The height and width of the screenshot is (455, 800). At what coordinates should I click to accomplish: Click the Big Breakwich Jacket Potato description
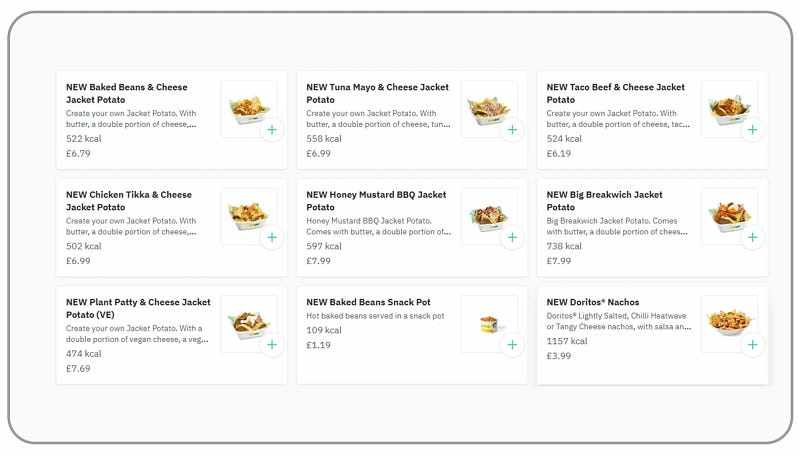point(617,226)
